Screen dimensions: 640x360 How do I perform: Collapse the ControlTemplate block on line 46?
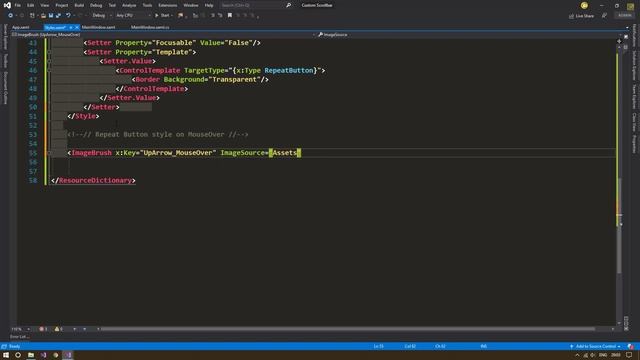point(49,70)
